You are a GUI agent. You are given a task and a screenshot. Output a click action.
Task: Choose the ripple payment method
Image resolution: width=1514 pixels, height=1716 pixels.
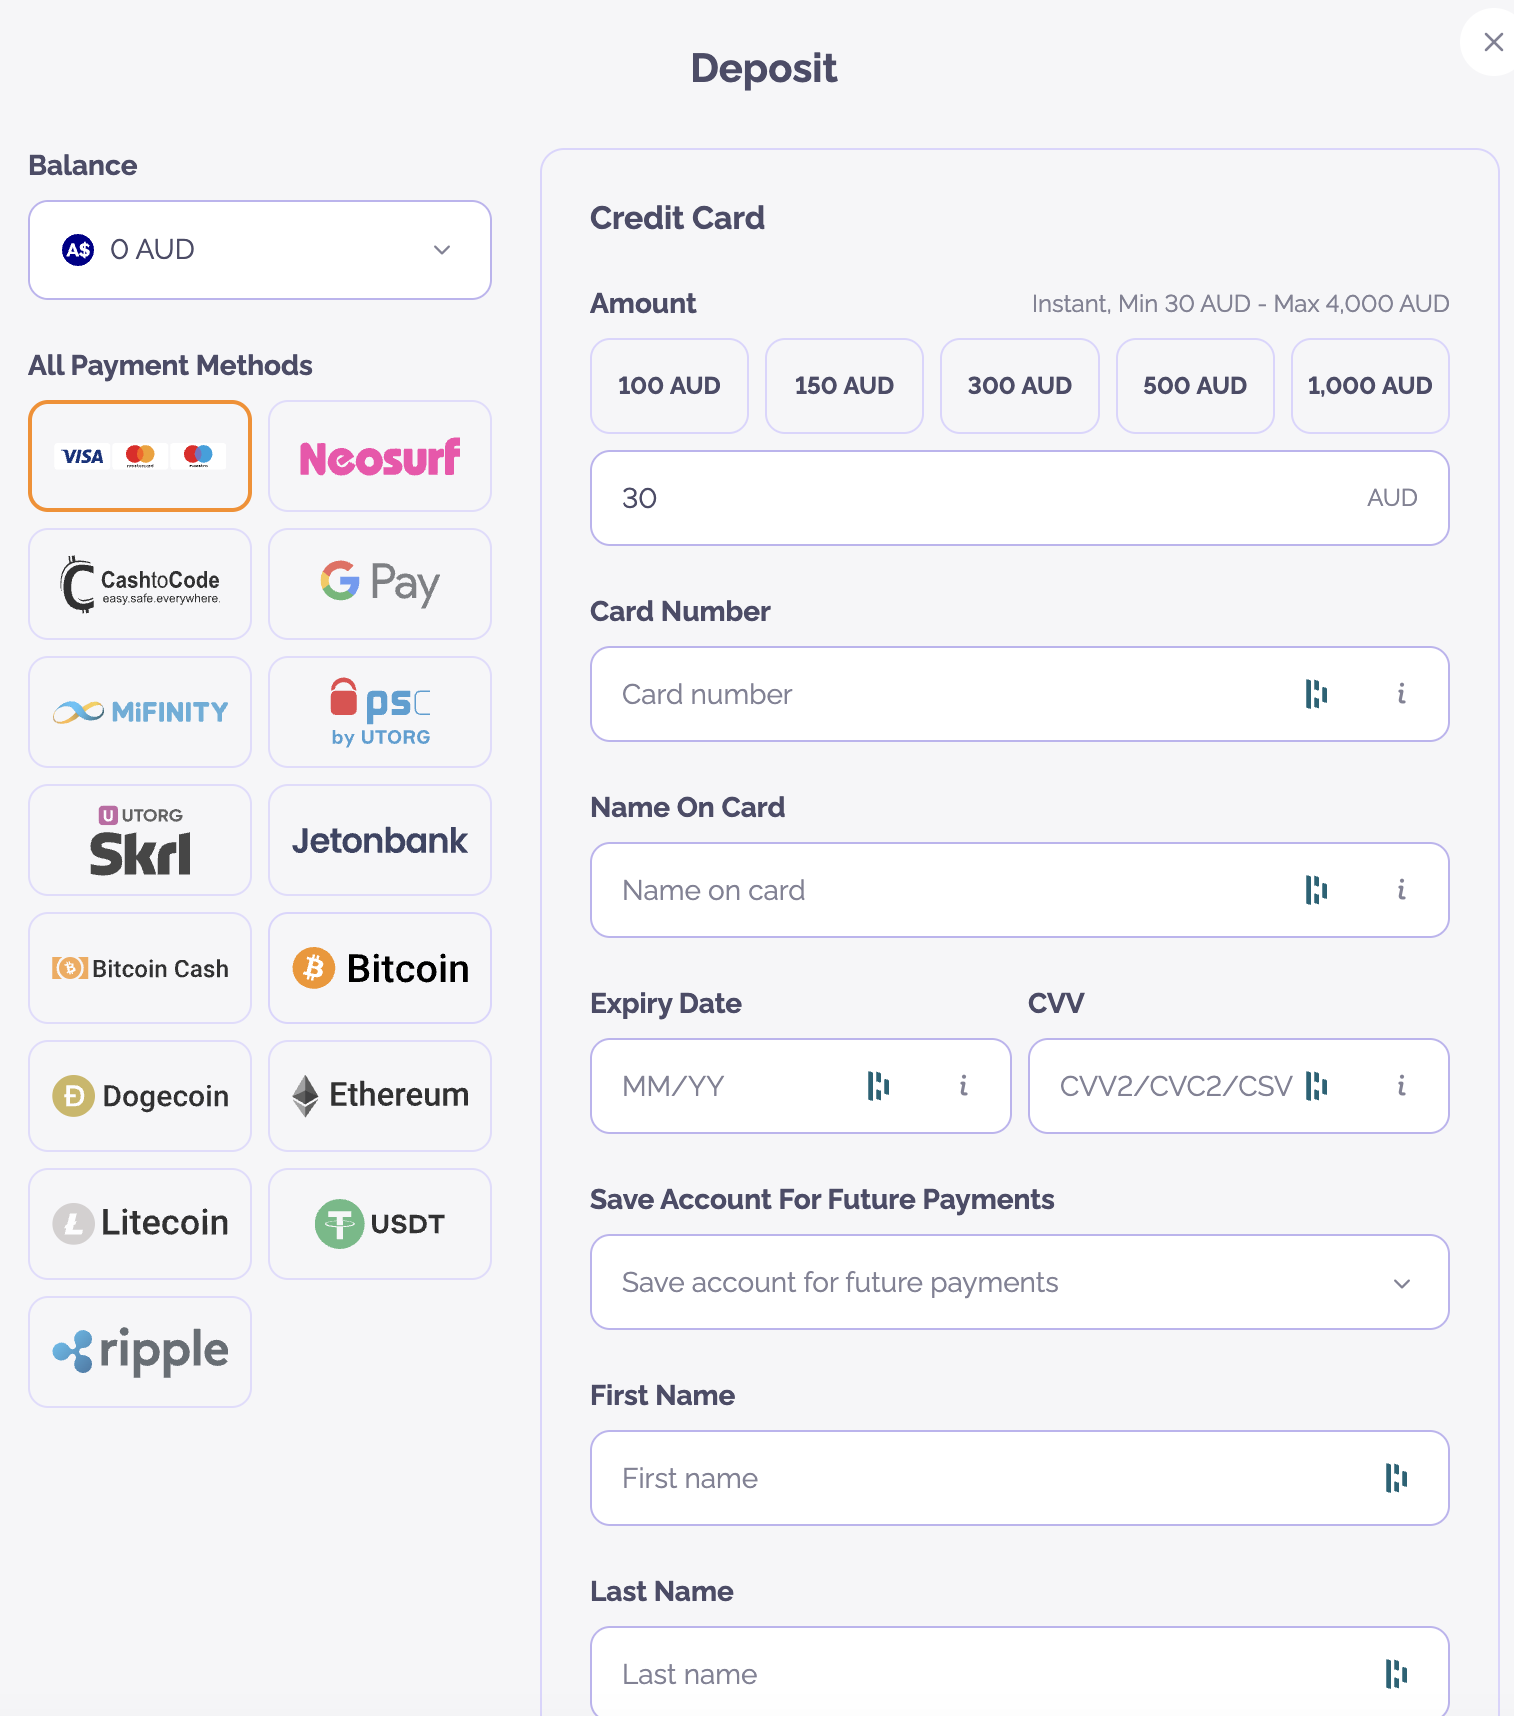(140, 1352)
